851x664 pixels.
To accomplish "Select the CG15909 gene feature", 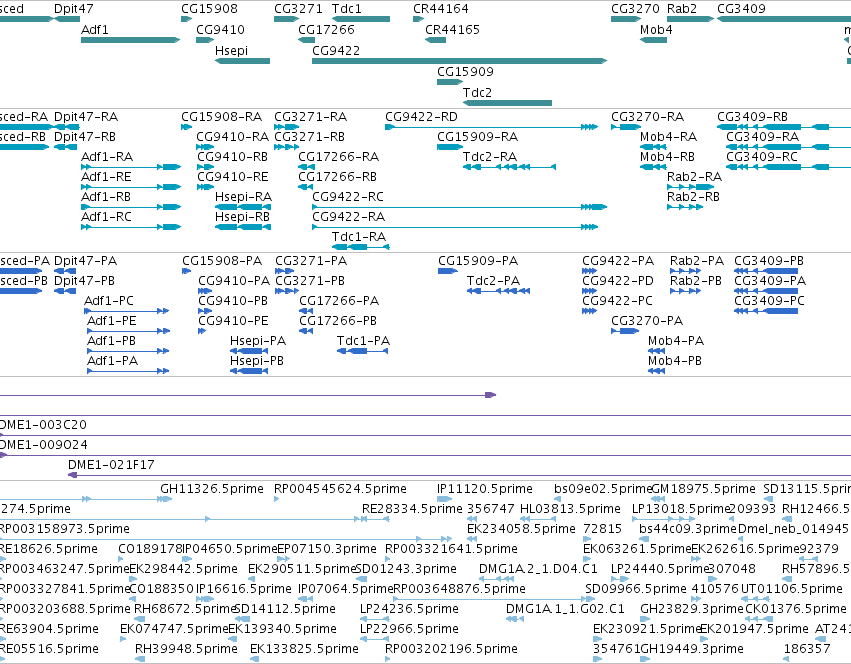I will pos(450,82).
